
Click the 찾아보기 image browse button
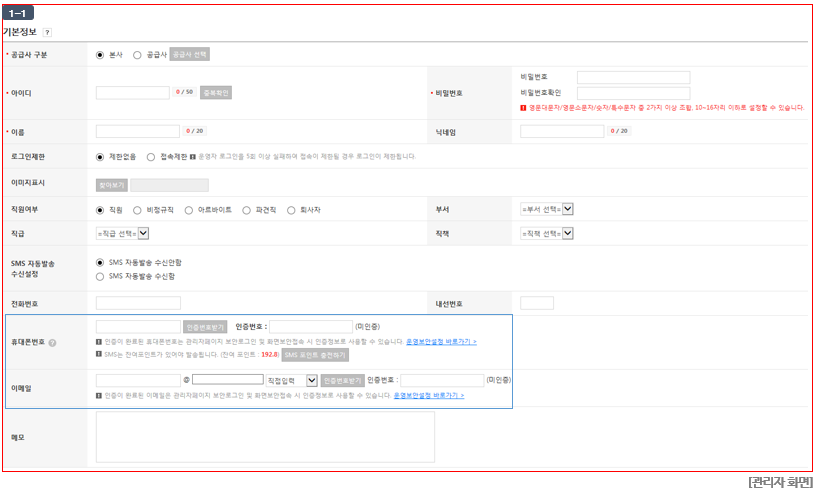tap(112, 185)
